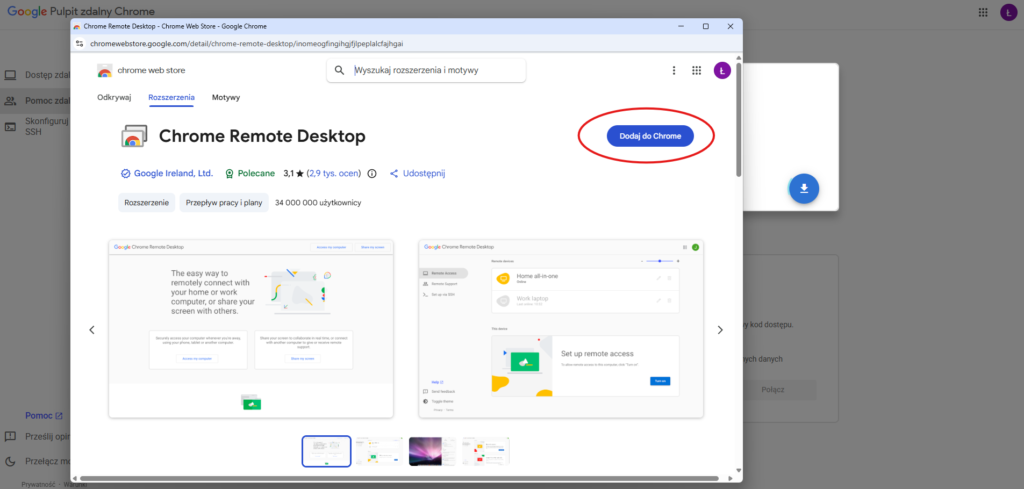Click the 34 000 000 użytkownicy text
The height and width of the screenshot is (489, 1024).
[x=318, y=203]
